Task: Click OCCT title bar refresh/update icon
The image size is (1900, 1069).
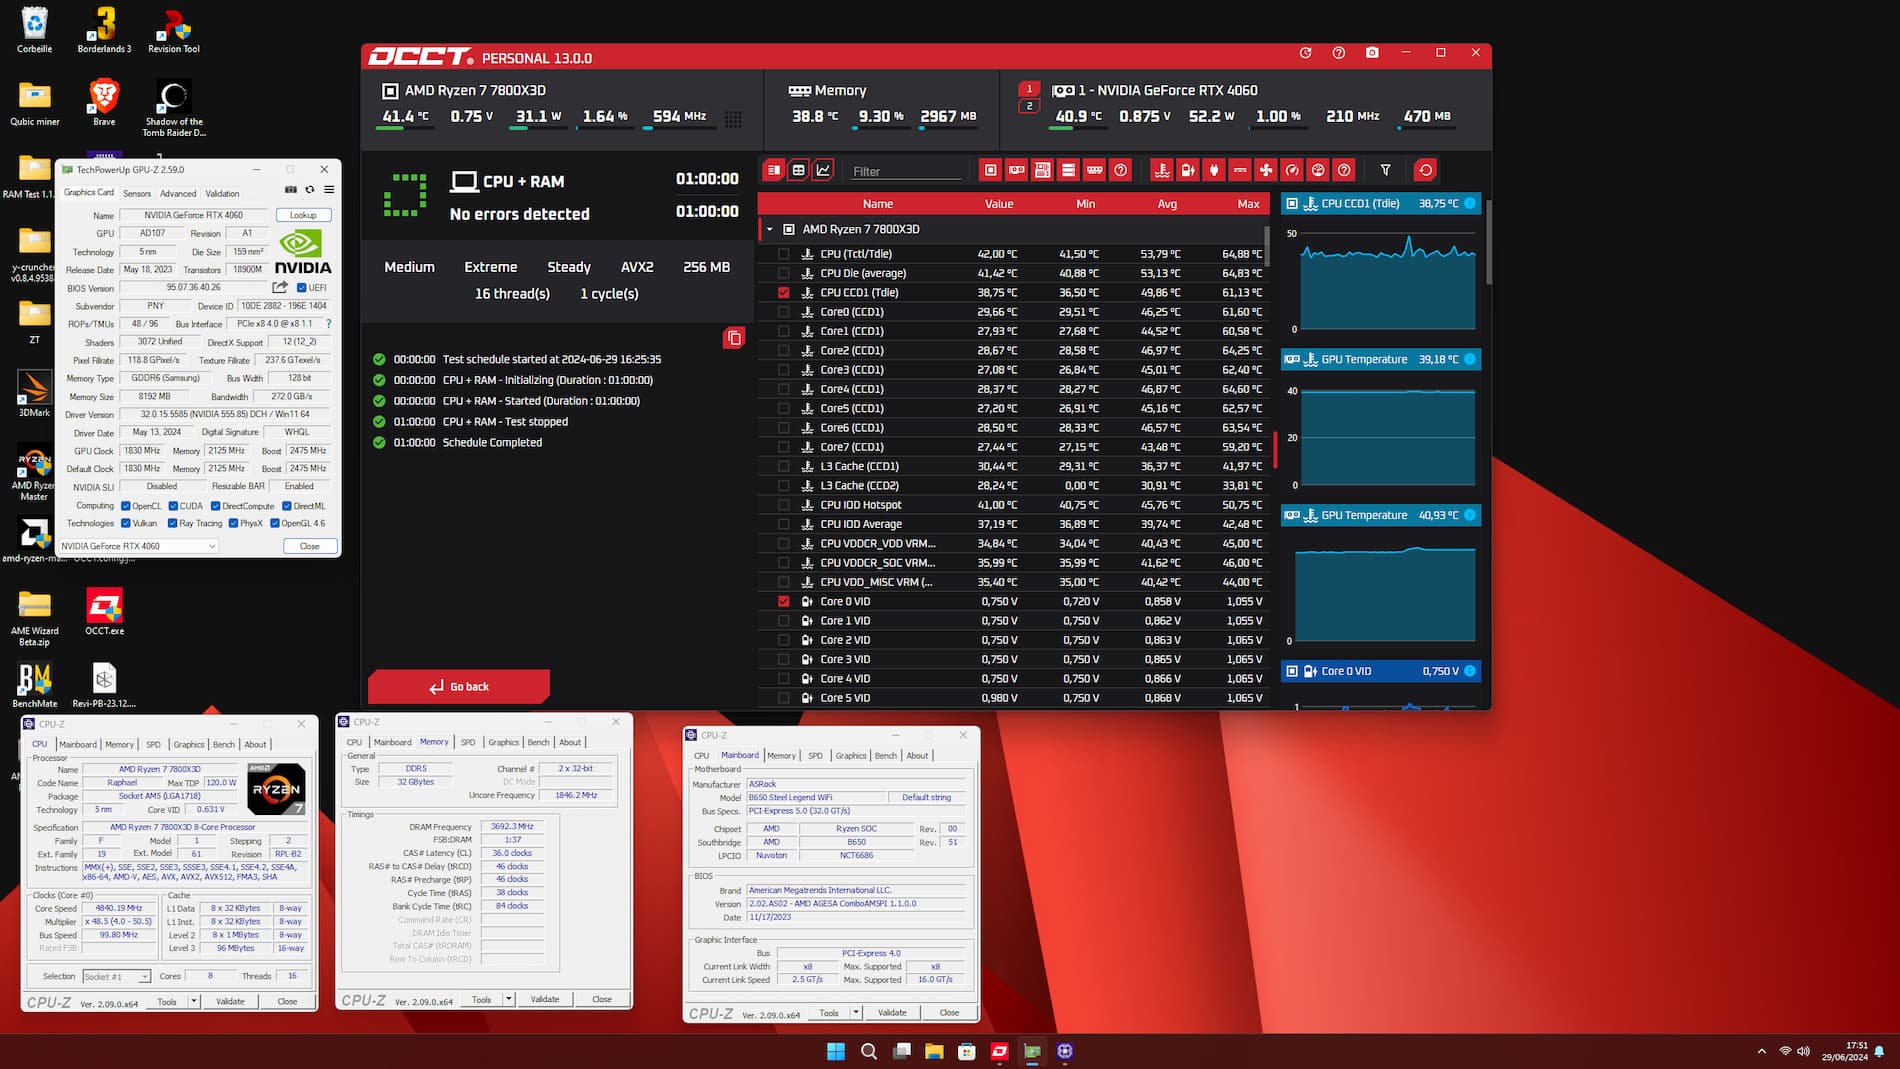Action: [1305, 53]
